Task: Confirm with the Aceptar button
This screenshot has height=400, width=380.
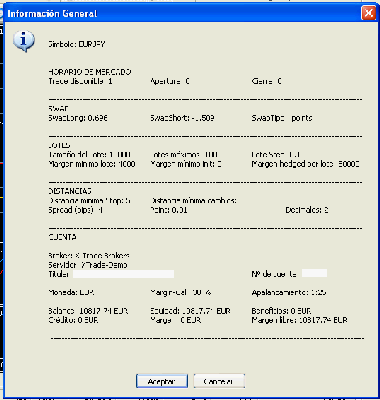Action: click(162, 381)
